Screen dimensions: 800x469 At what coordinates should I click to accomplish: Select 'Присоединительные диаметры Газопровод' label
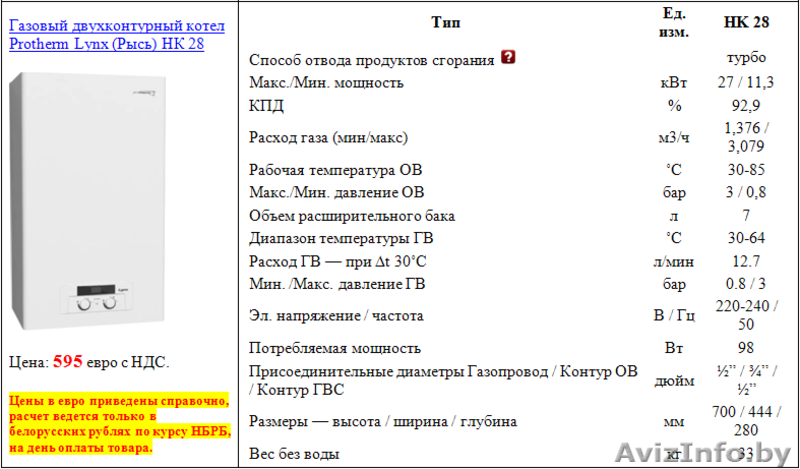[x=398, y=372]
